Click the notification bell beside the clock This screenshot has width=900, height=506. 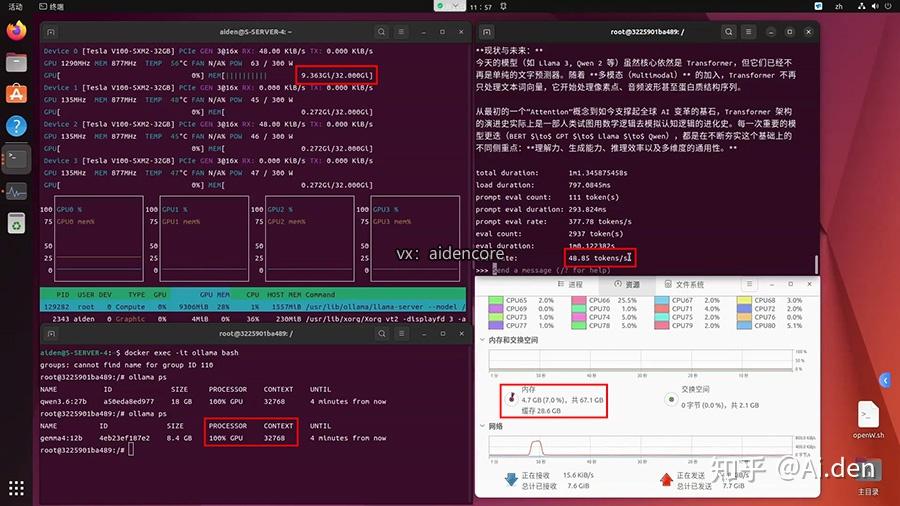(x=503, y=6)
